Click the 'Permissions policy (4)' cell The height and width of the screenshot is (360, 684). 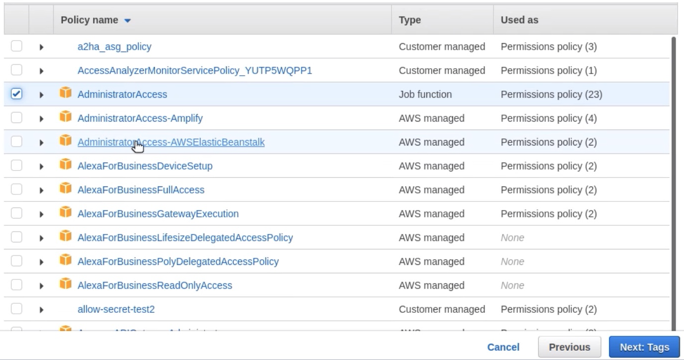pos(549,118)
